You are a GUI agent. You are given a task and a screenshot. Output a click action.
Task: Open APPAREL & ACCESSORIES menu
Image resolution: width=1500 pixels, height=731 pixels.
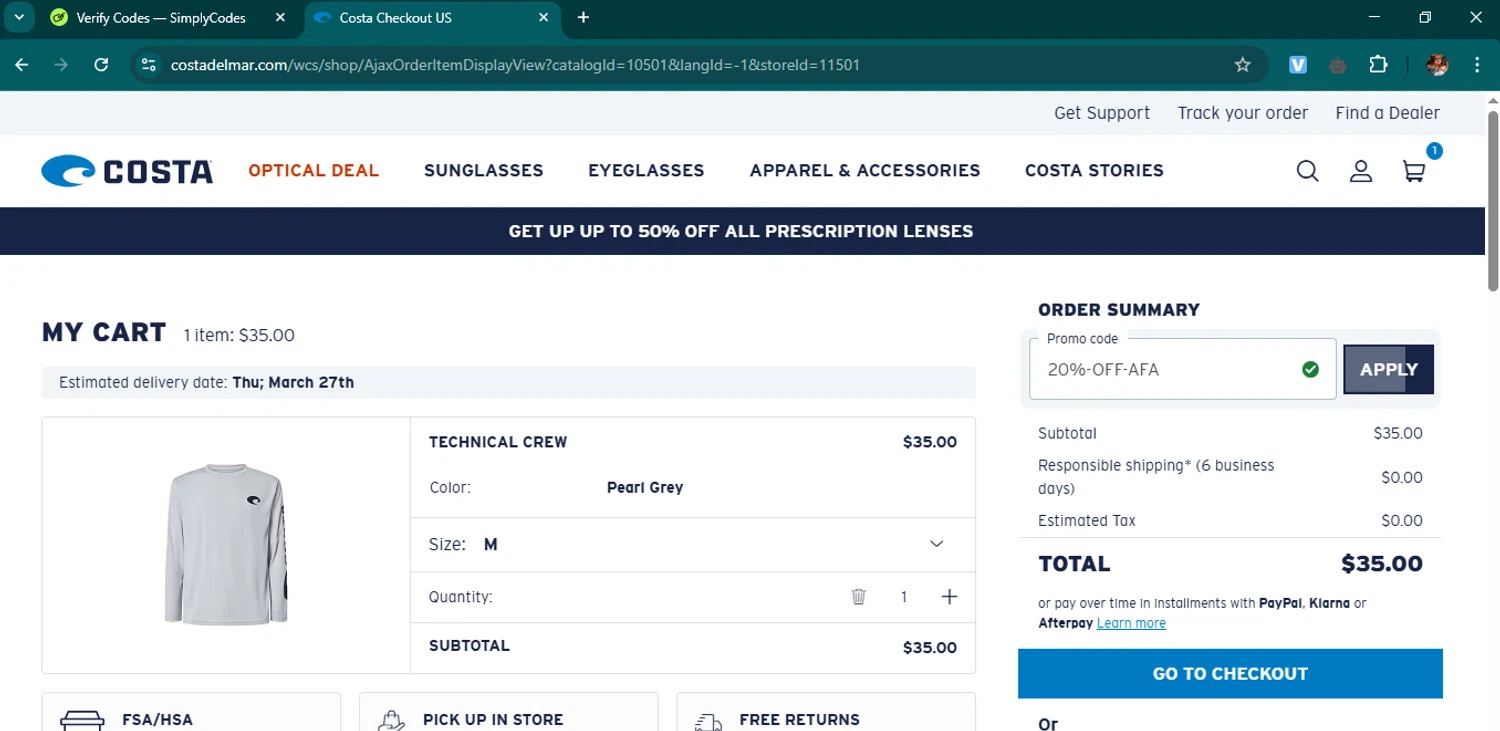[x=865, y=171]
